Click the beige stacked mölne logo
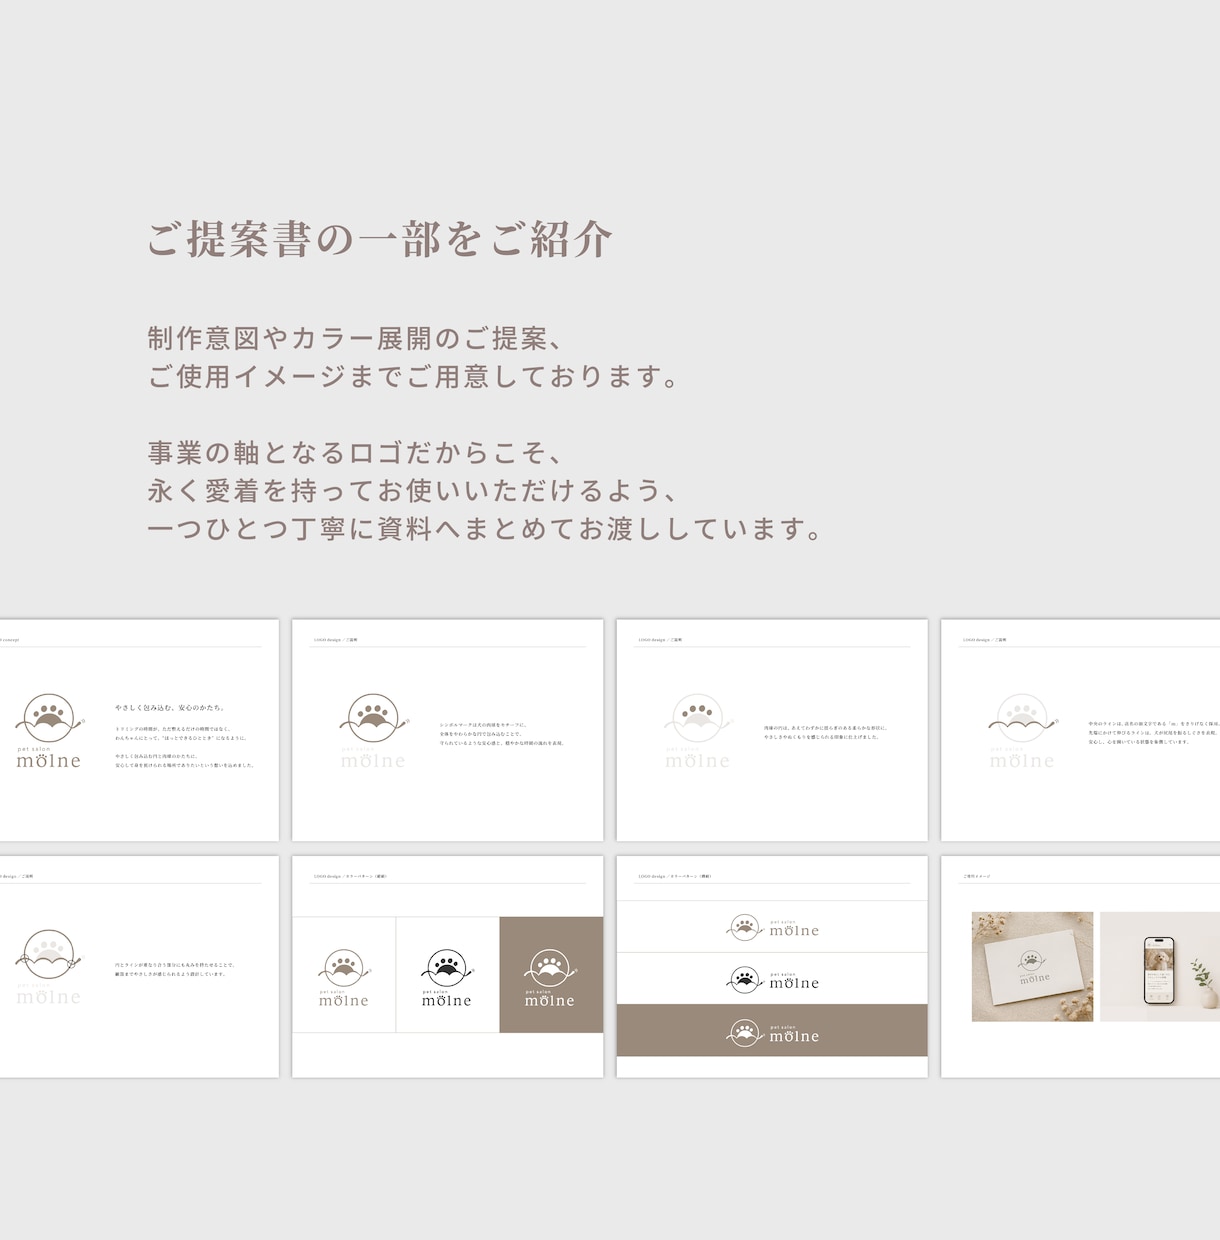Screen dimensions: 1220x1240 (344, 977)
